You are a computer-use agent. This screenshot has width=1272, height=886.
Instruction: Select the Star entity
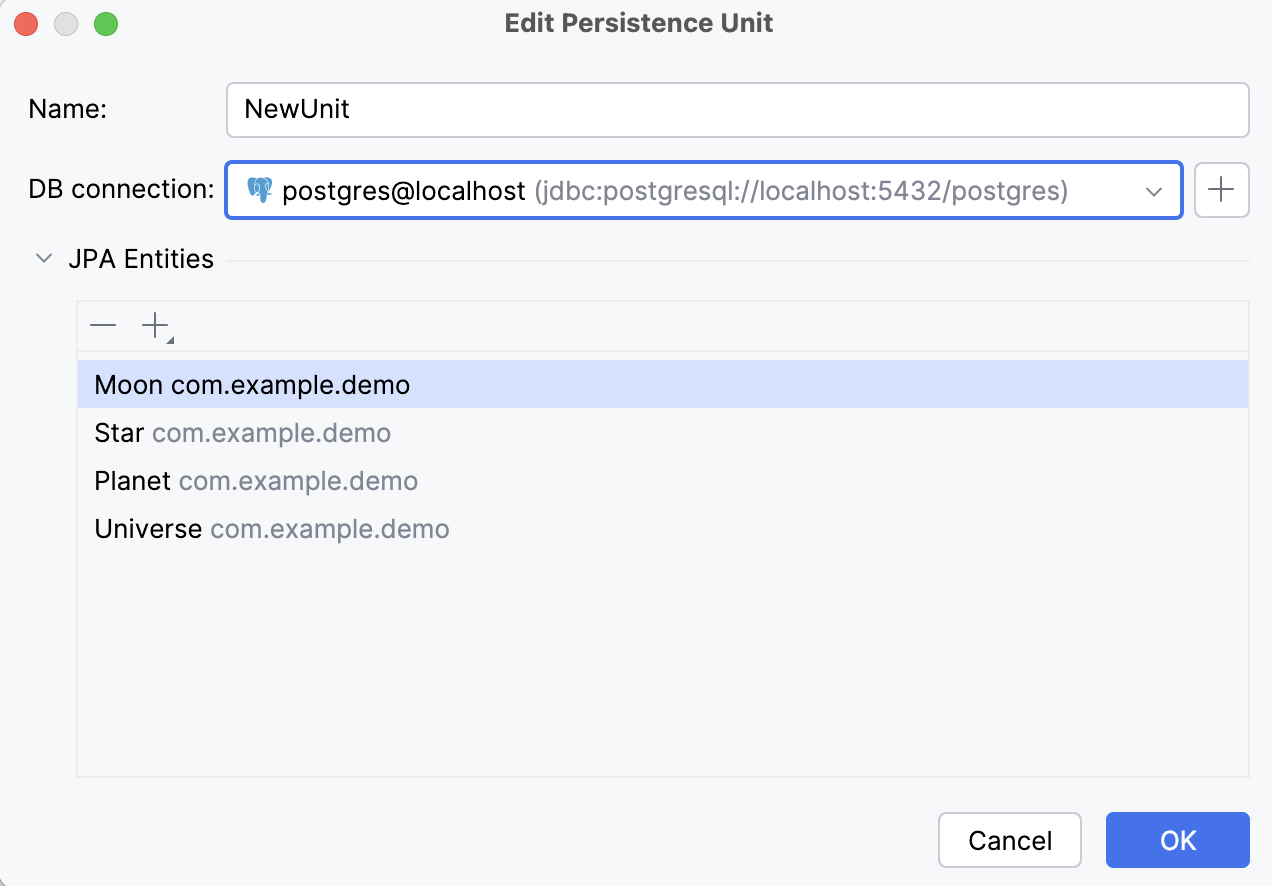pyautogui.click(x=242, y=433)
